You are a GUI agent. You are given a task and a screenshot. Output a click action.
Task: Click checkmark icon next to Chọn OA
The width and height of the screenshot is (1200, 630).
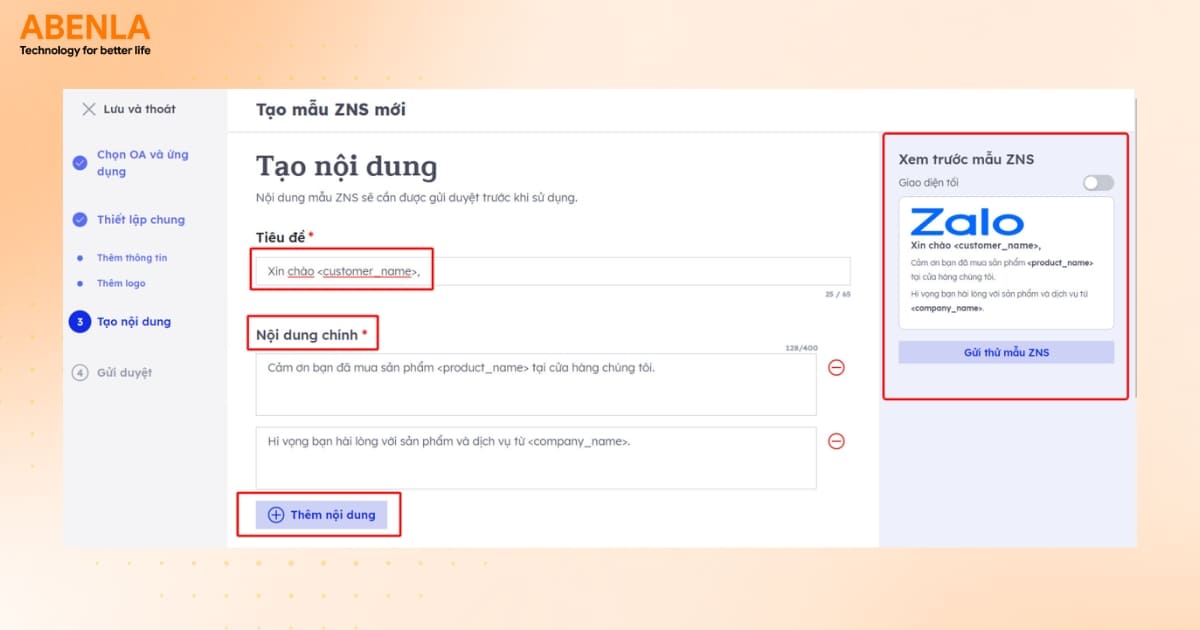80,162
